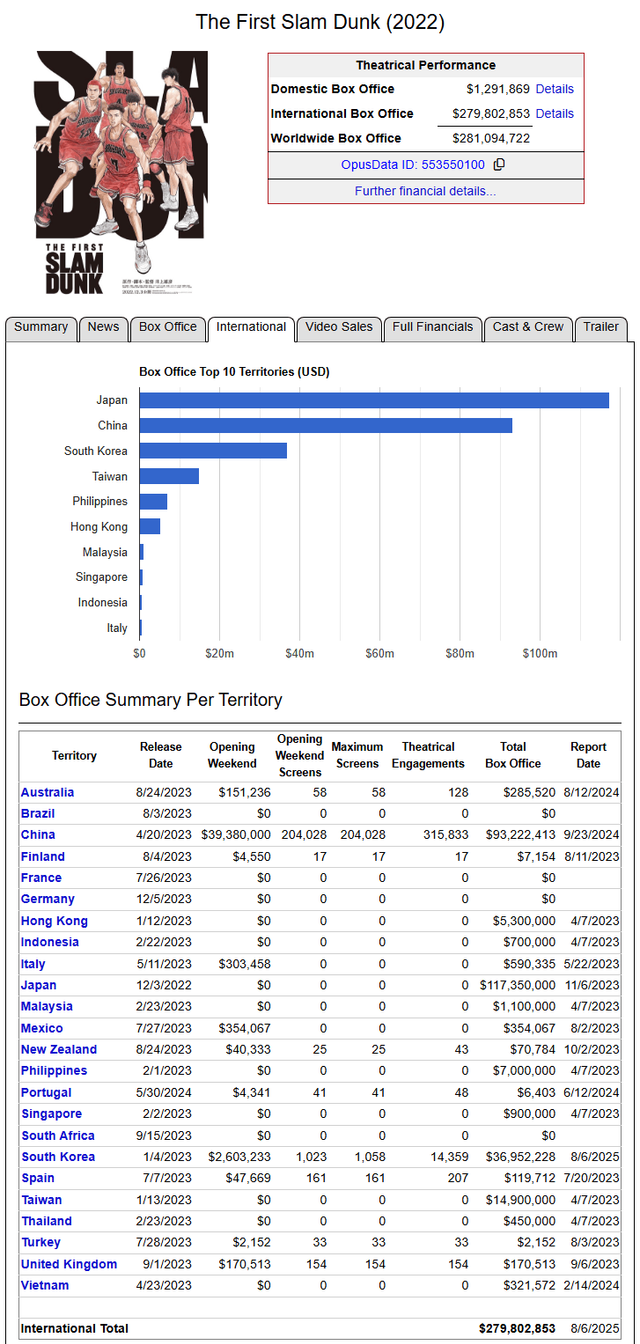Switch to the Trailer tab

click(601, 327)
